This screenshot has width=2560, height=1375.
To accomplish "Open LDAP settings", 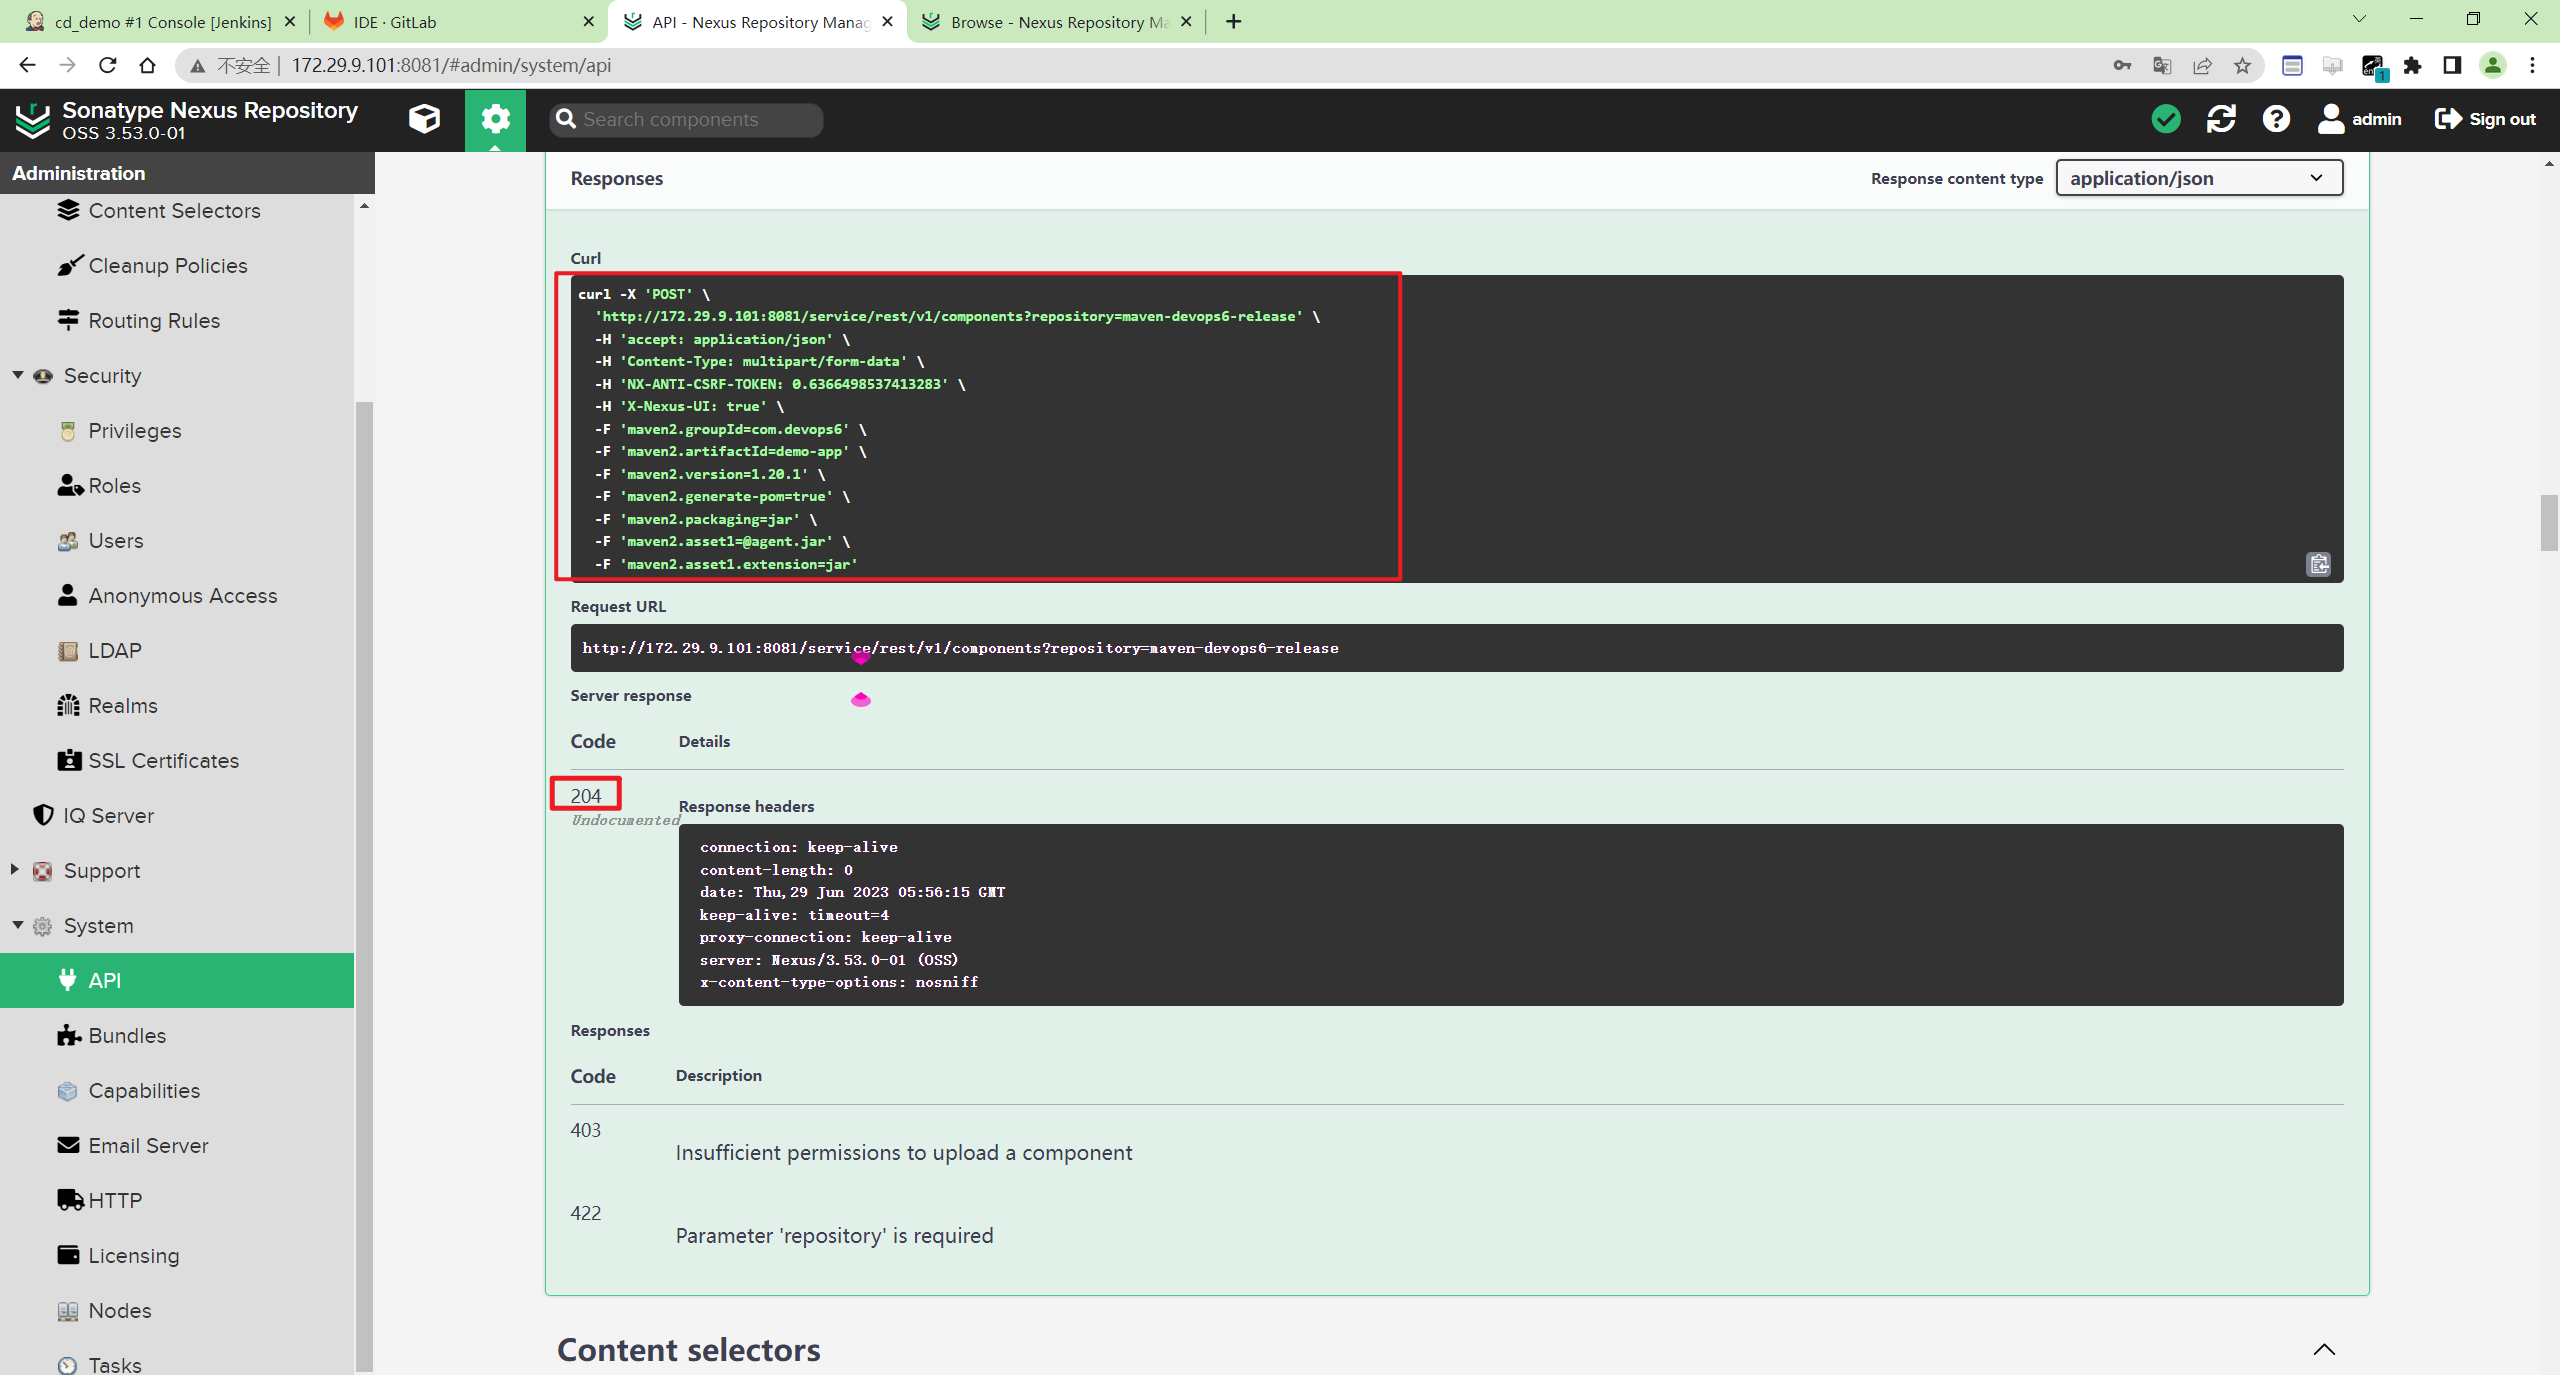I will tap(114, 651).
